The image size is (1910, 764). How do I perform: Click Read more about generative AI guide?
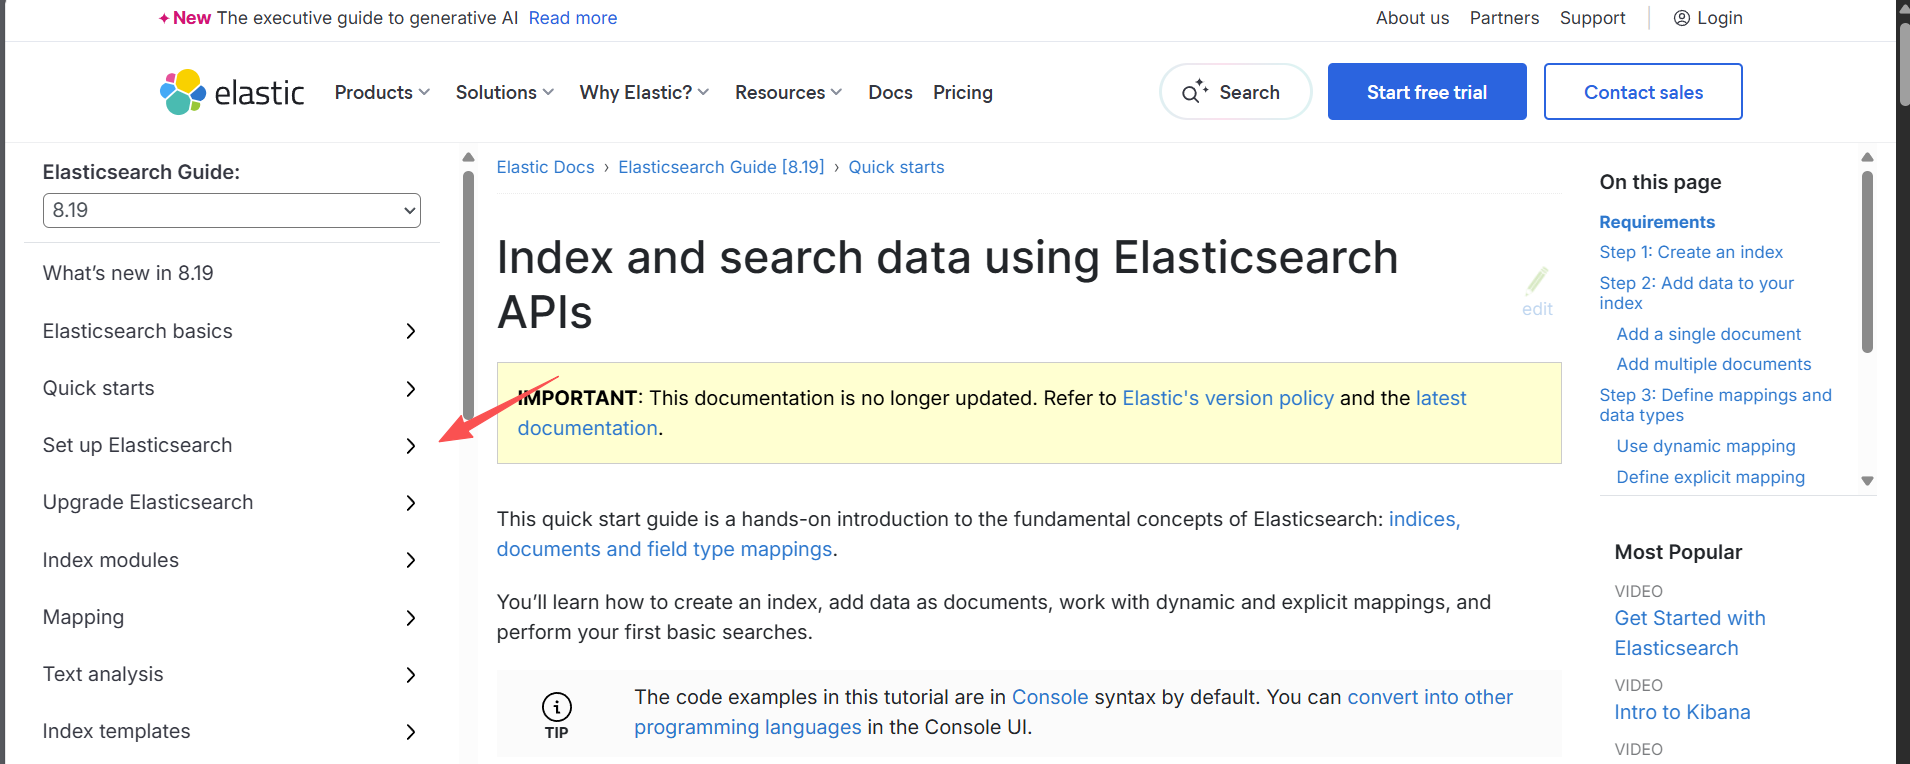573,18
